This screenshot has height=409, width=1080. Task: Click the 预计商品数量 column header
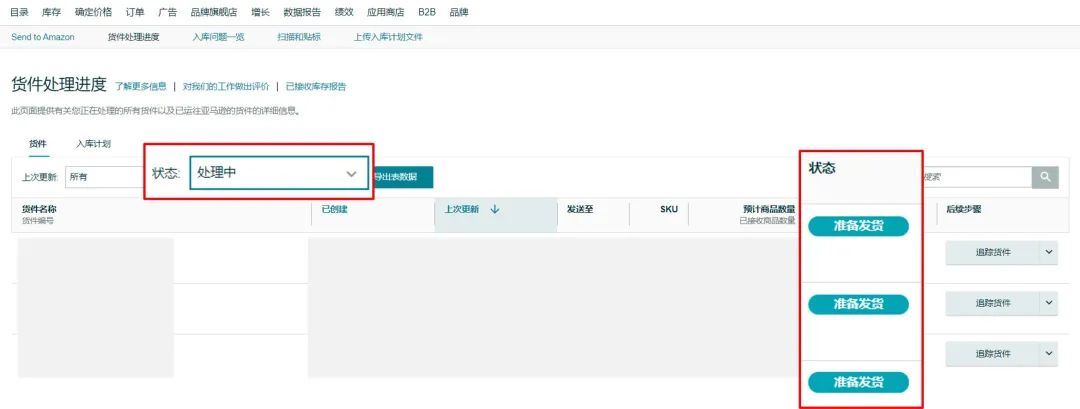tap(769, 209)
